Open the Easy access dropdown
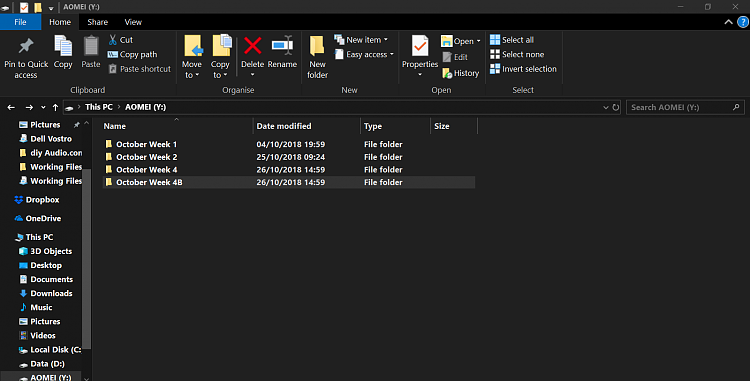The image size is (750, 381). coord(364,54)
